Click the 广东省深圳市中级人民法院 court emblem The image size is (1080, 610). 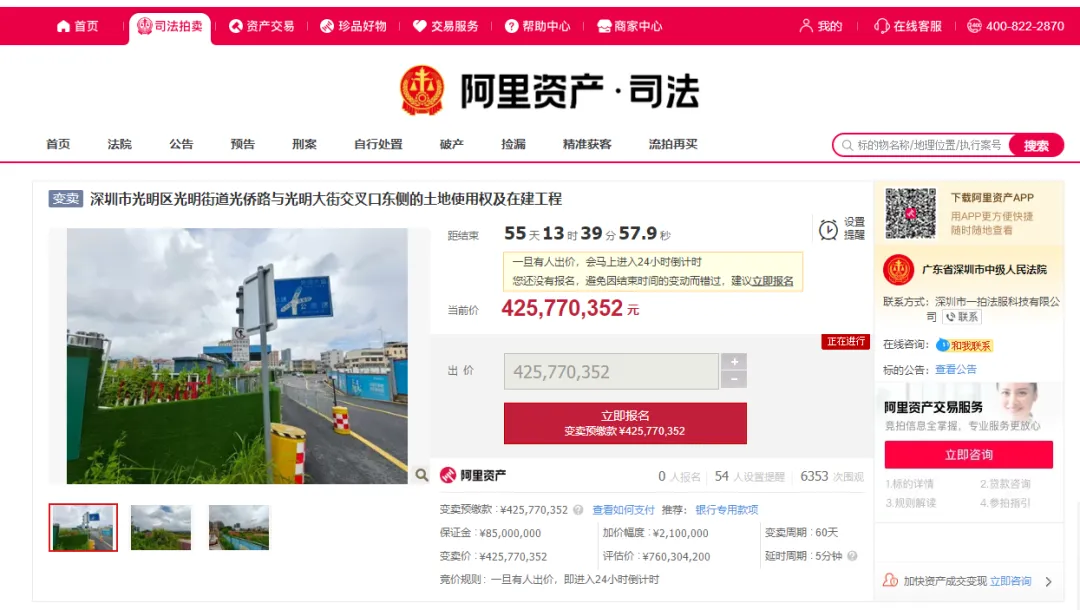tap(898, 270)
